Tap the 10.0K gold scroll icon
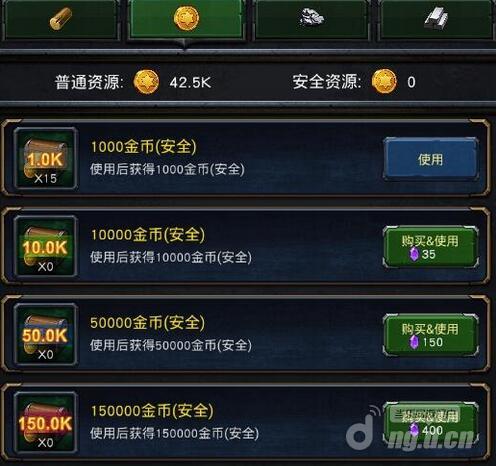The width and height of the screenshot is (496, 466). point(46,247)
